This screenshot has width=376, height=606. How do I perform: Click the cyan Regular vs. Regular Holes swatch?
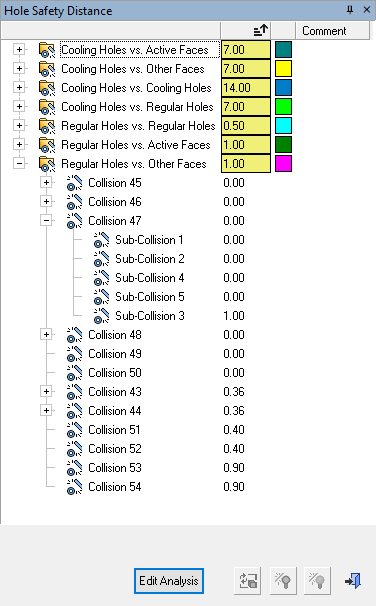(x=283, y=126)
